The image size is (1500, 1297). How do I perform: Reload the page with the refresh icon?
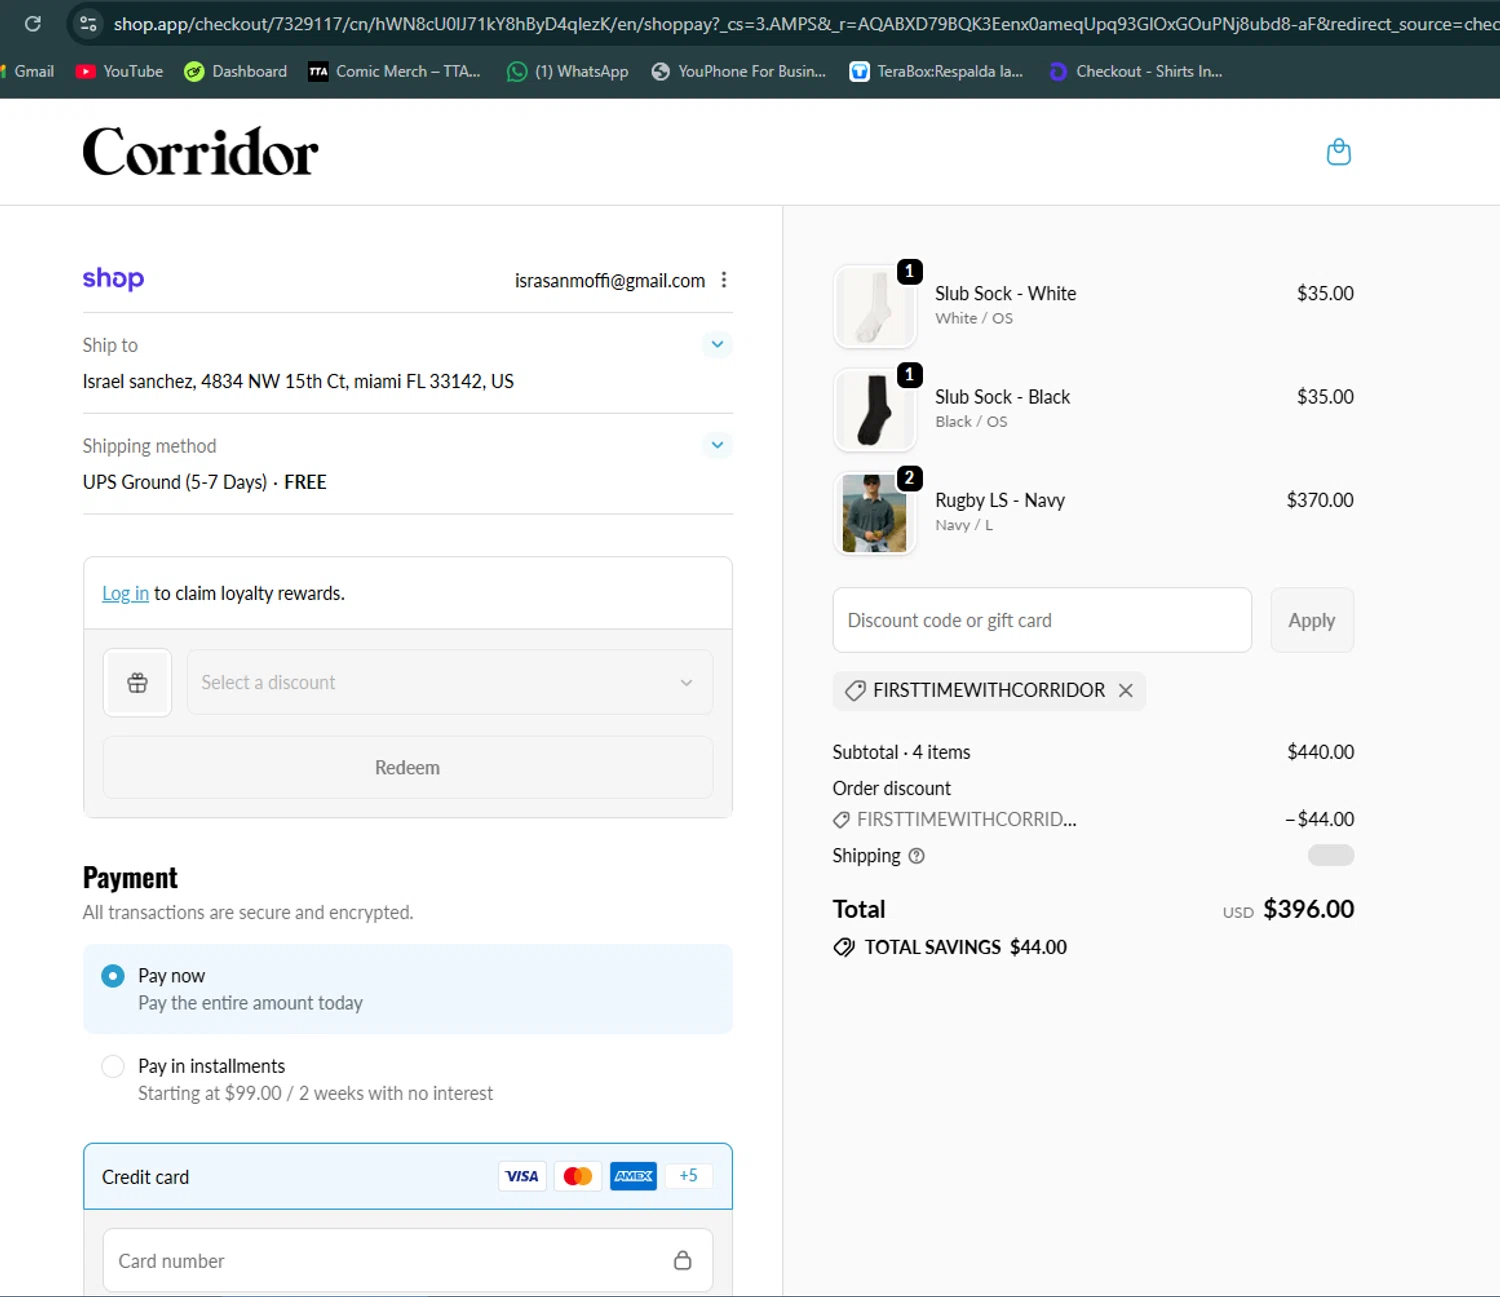(32, 23)
